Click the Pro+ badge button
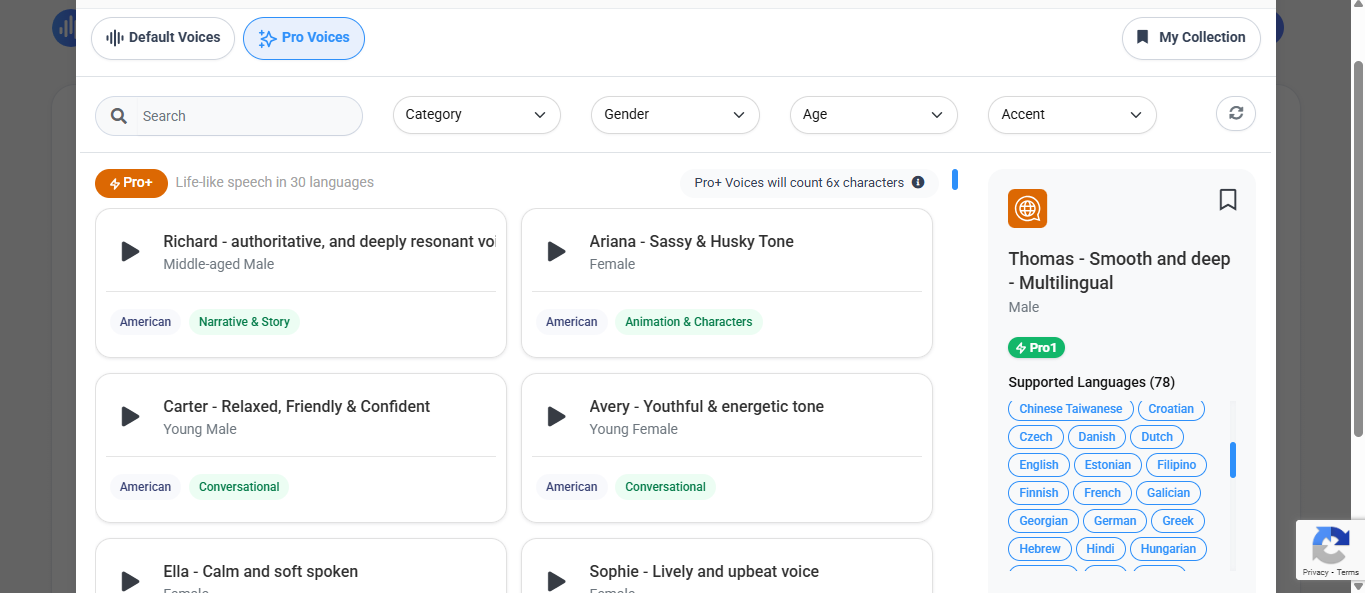 [131, 183]
